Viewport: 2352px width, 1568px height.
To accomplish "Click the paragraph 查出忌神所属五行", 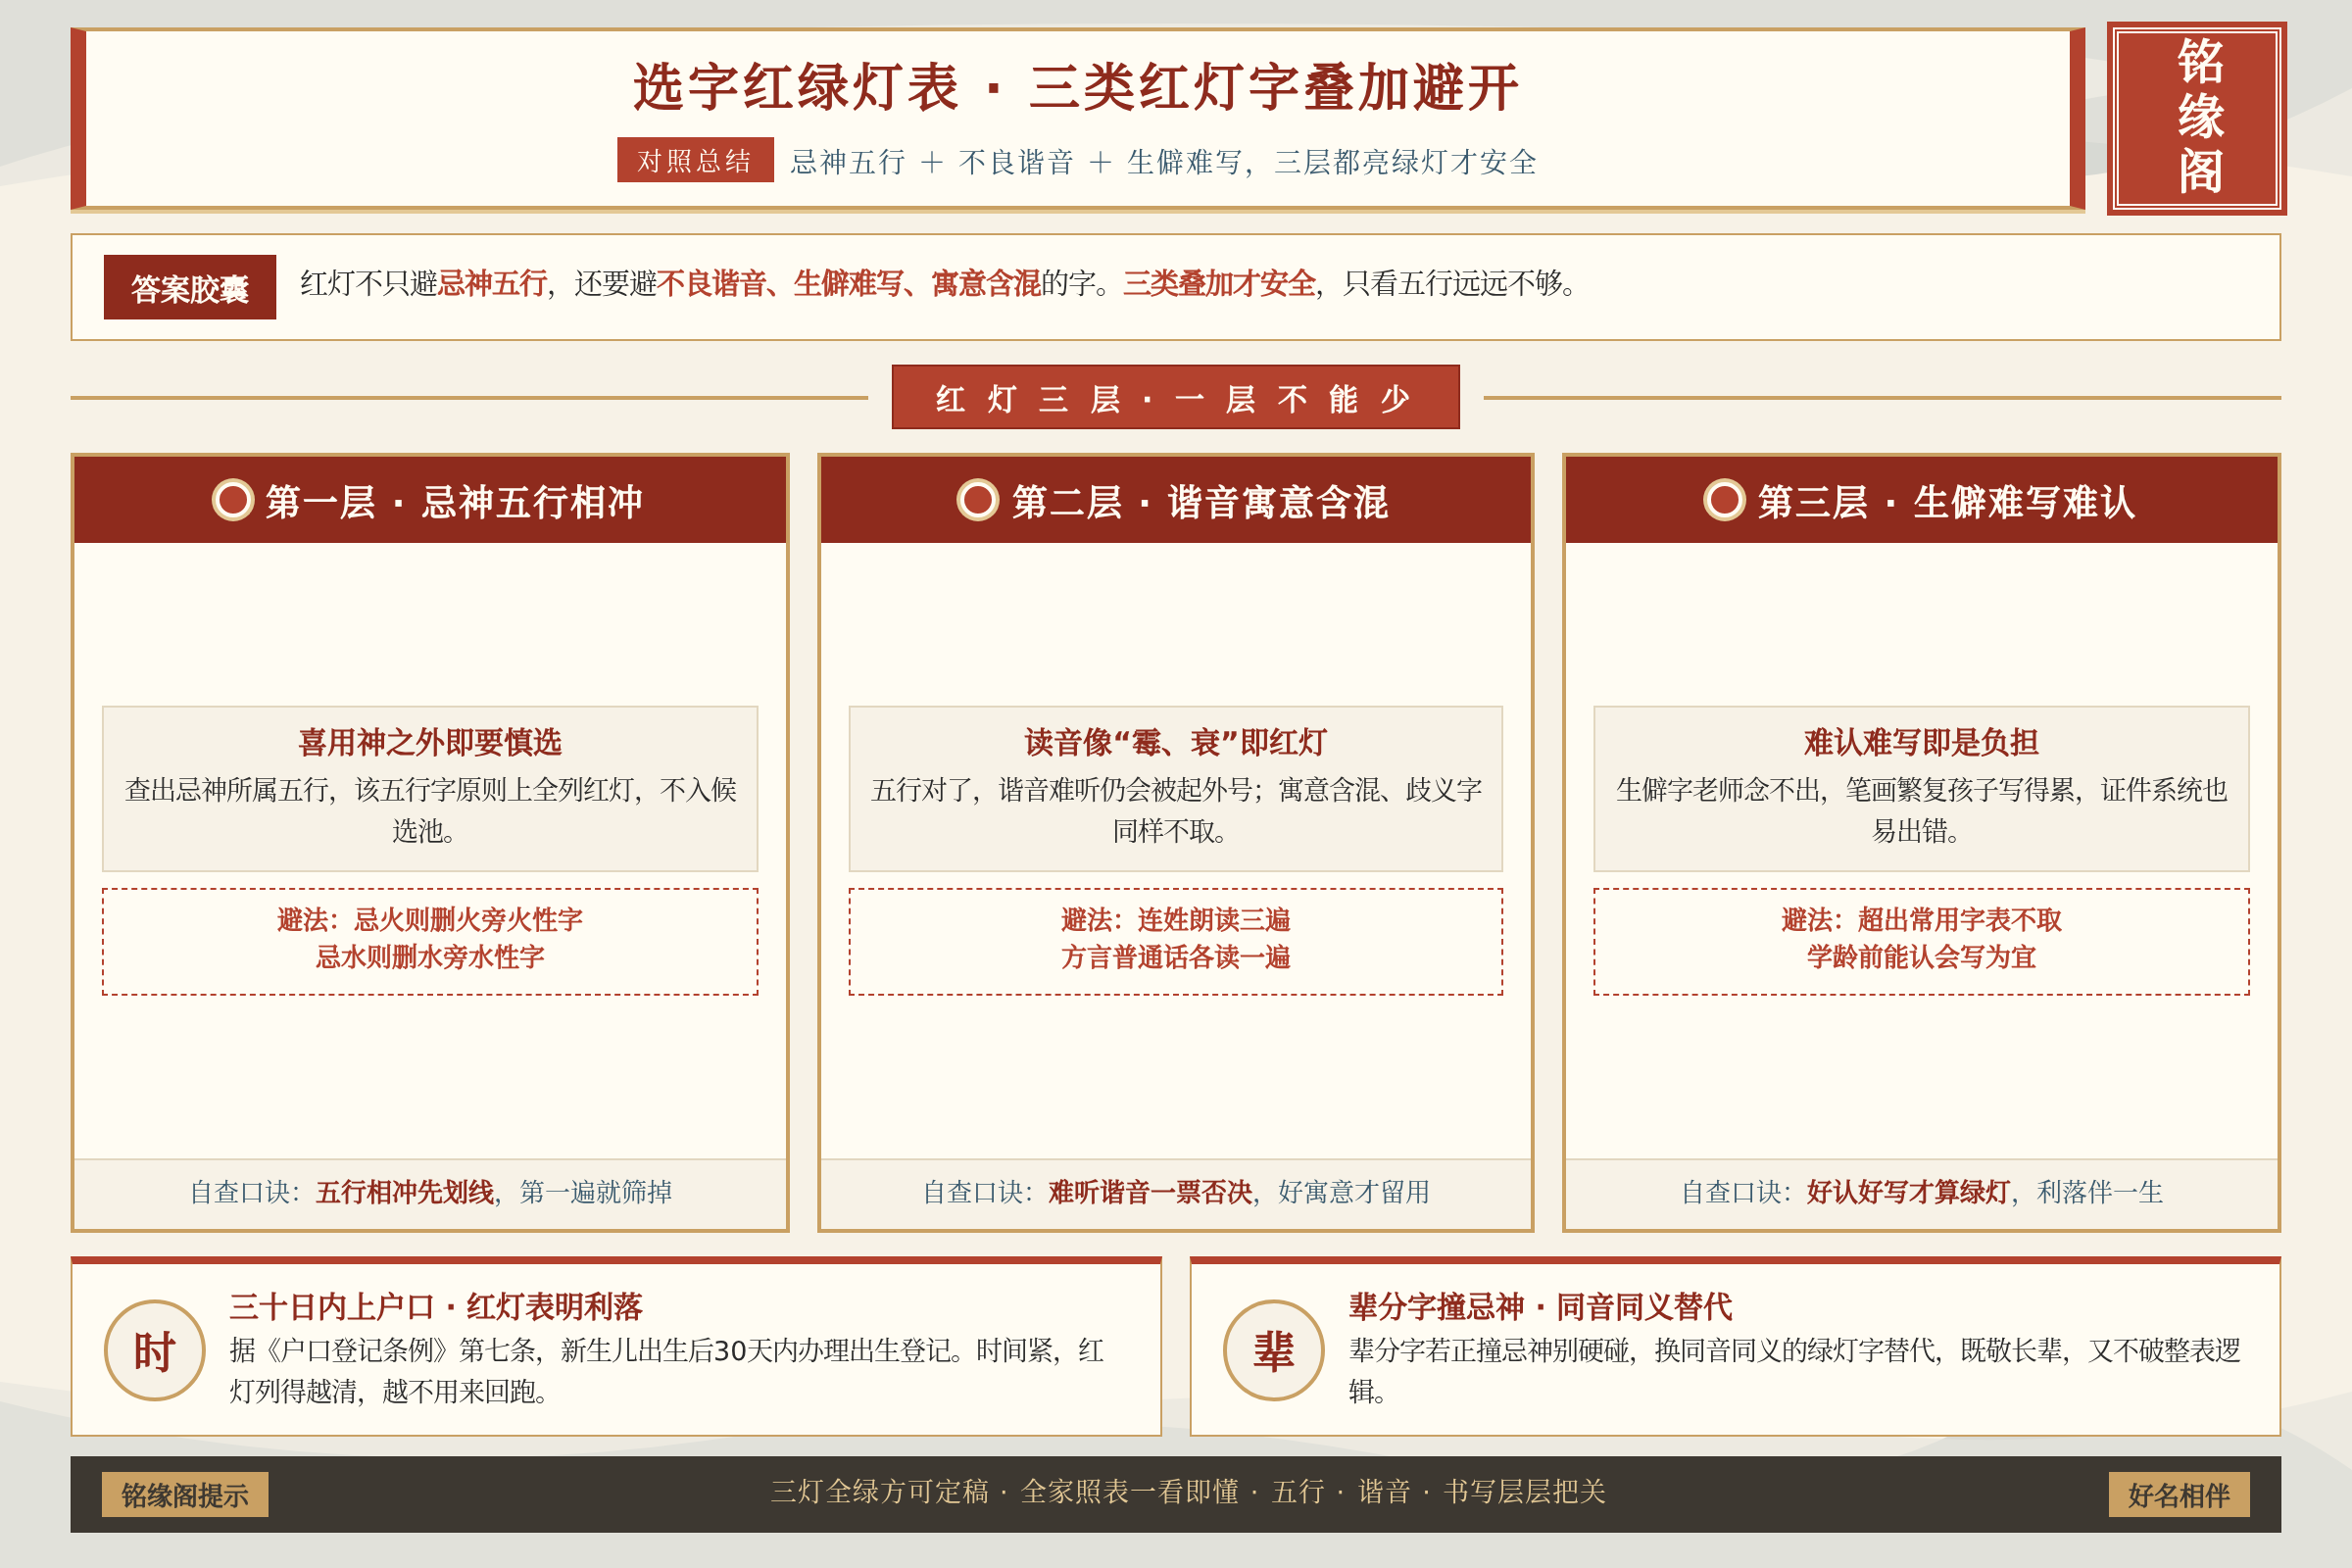I will 430,810.
